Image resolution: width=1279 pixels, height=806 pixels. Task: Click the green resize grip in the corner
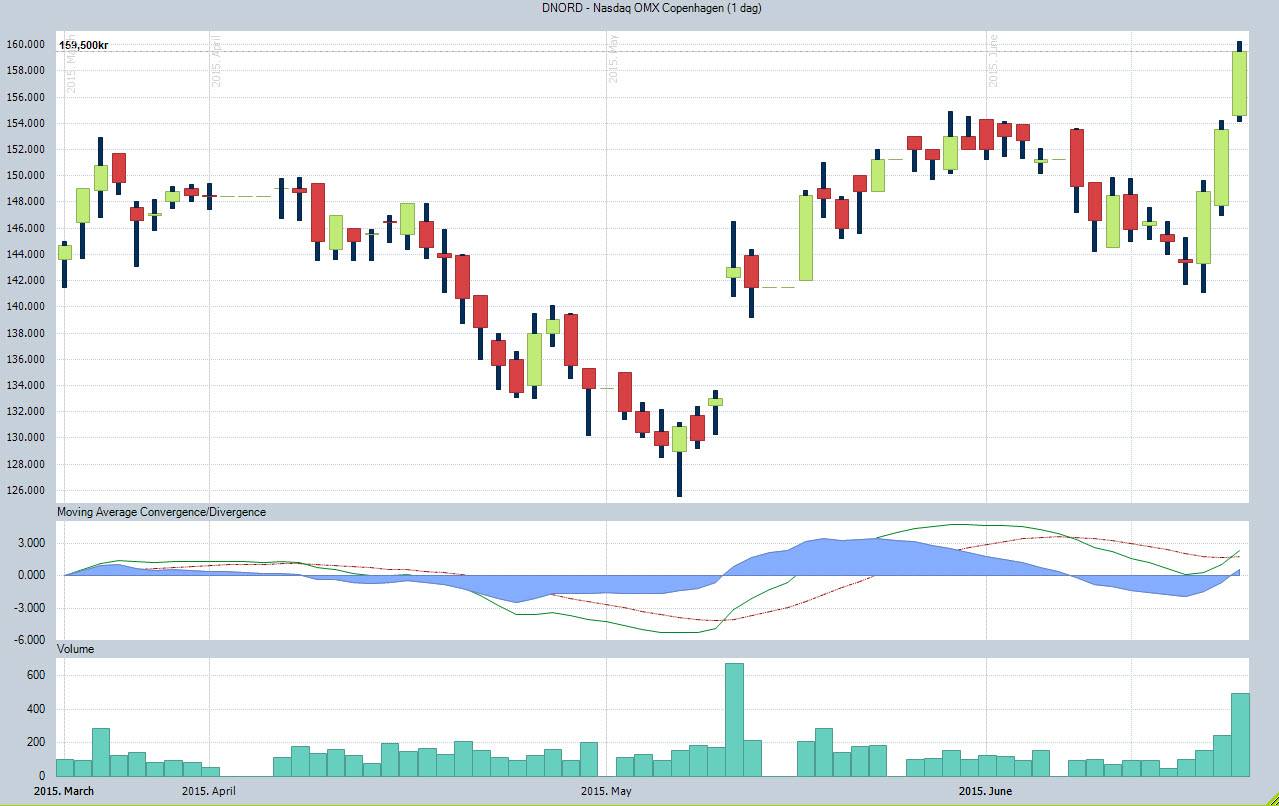click(1269, 797)
